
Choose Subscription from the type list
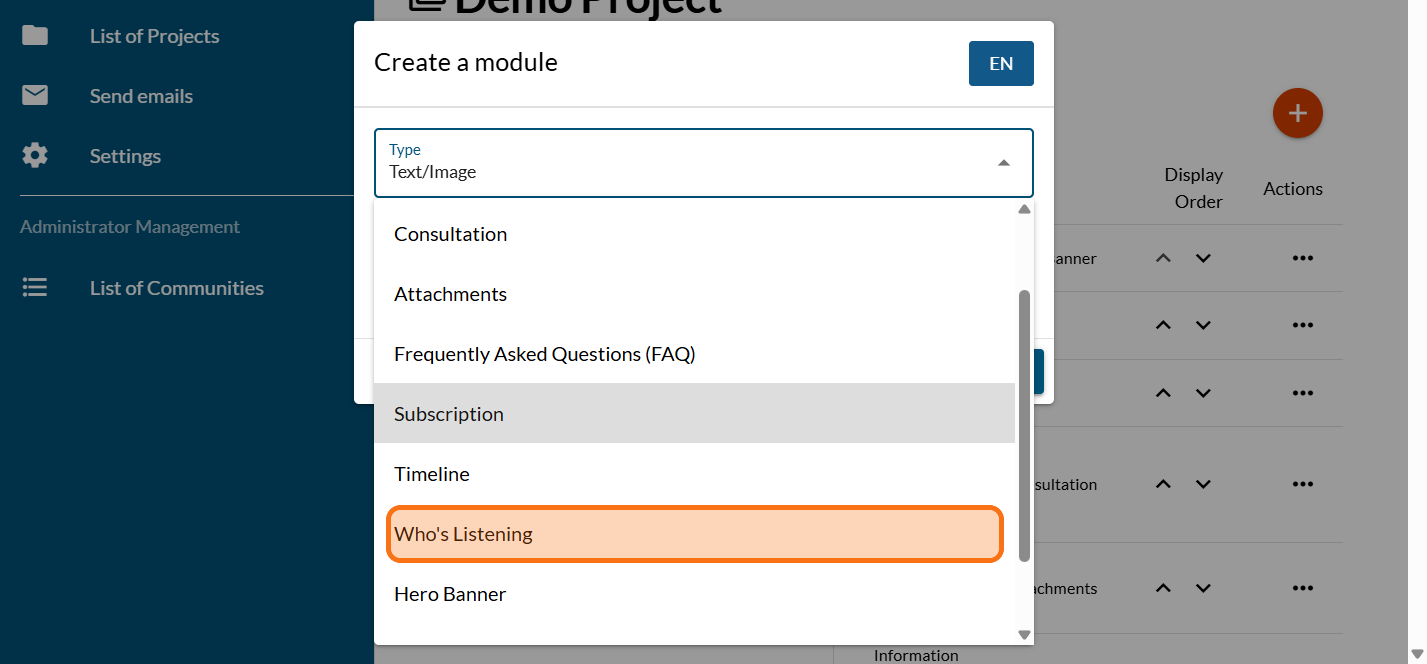[694, 414]
